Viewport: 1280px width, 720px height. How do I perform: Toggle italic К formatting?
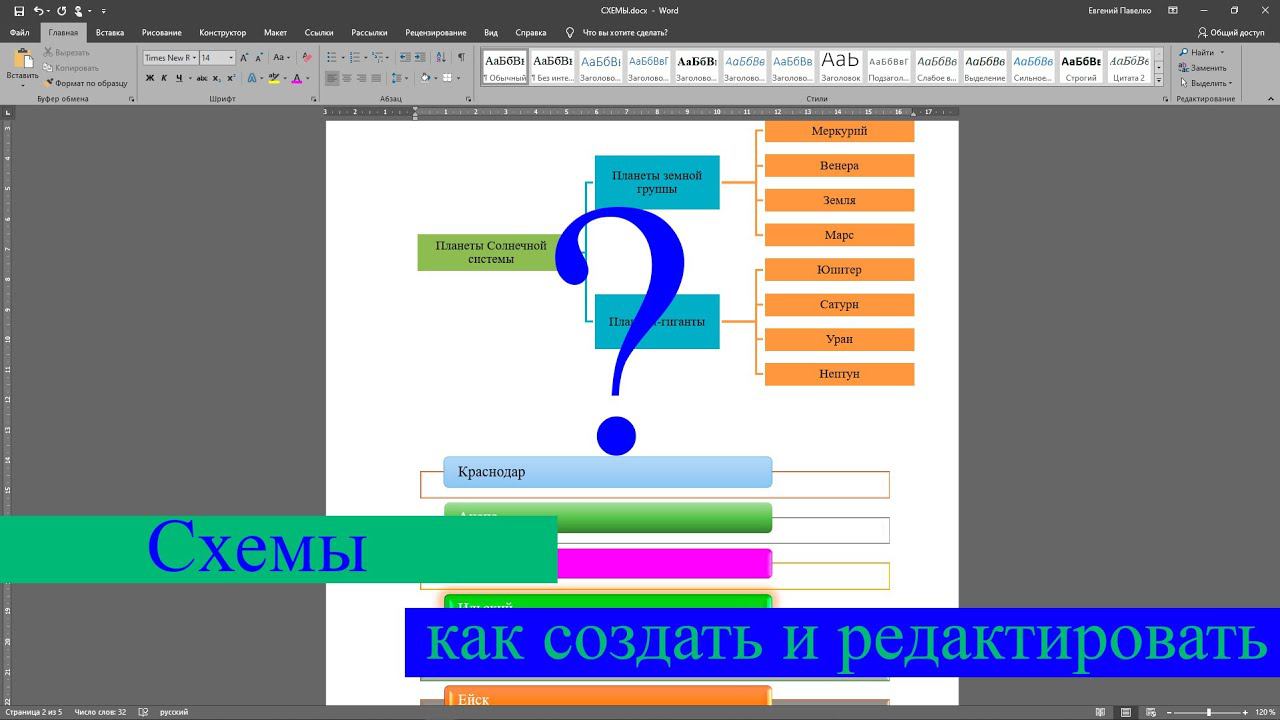[164, 78]
